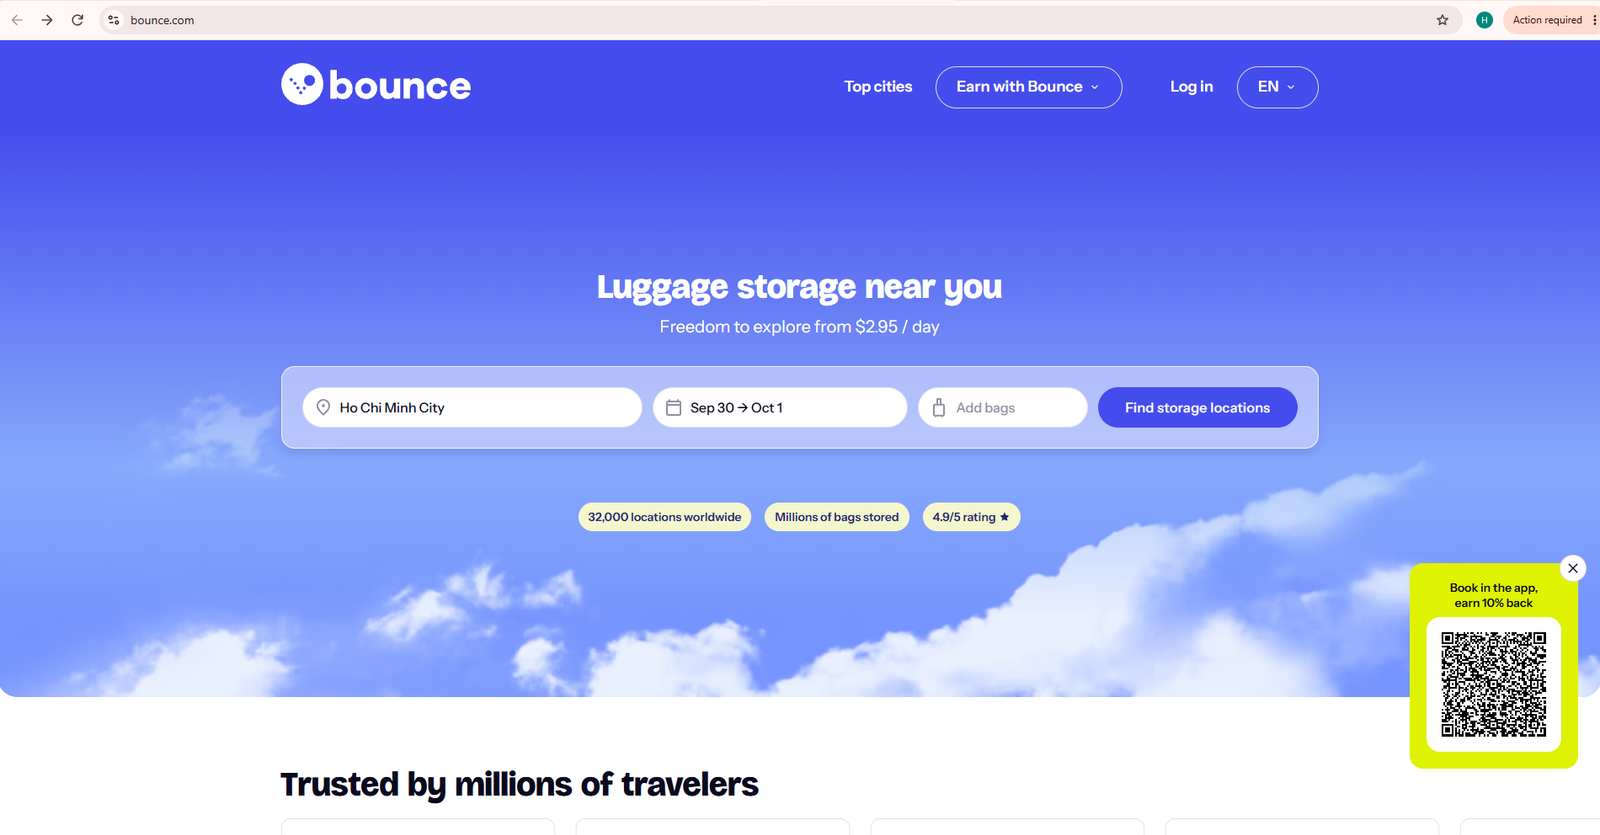This screenshot has height=835, width=1600.
Task: Open the Add bags selector
Action: pos(1003,408)
